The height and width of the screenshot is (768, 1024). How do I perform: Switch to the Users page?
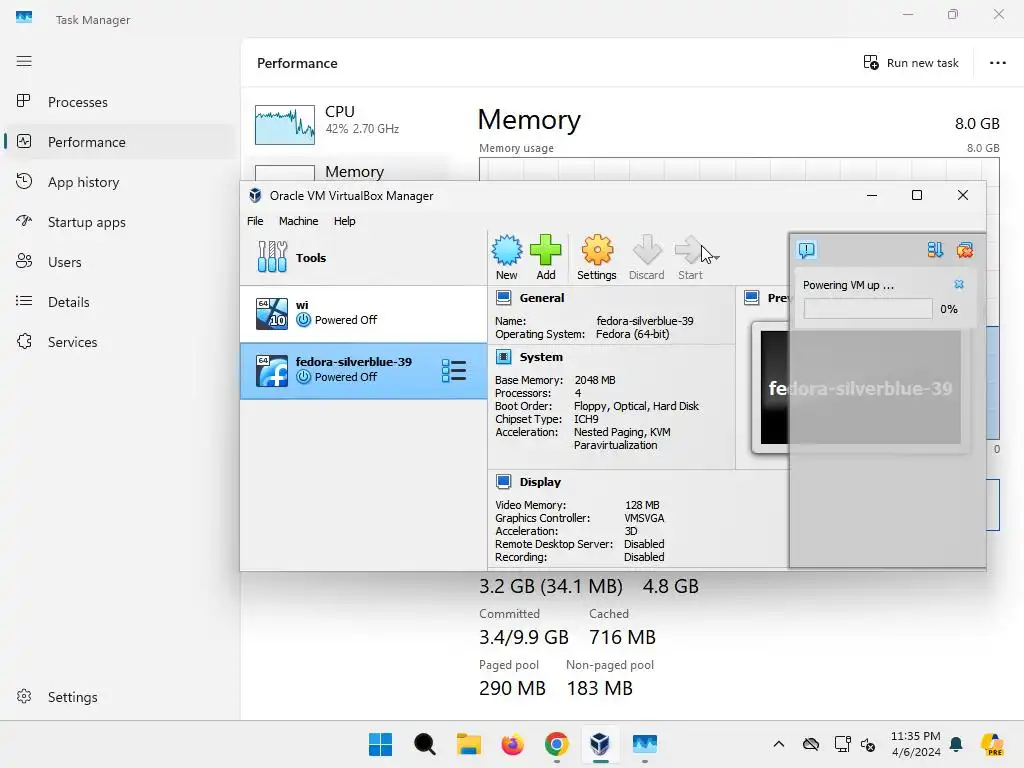coord(65,262)
